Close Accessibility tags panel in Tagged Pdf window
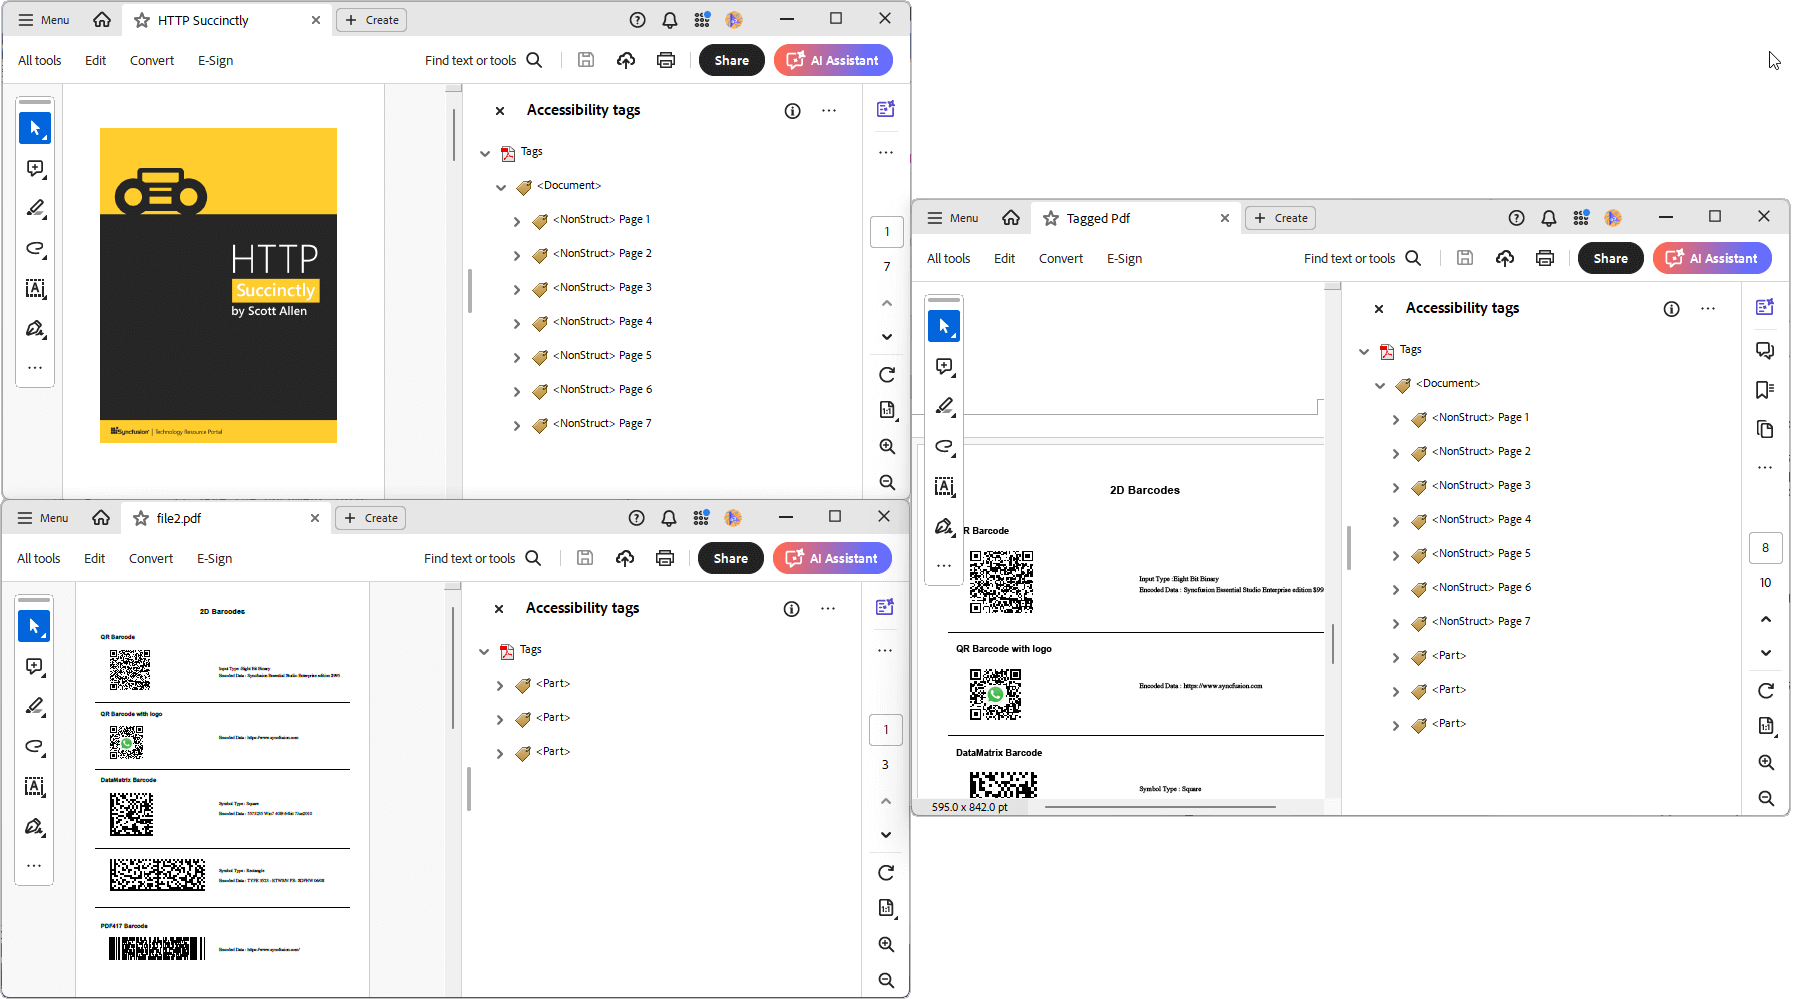This screenshot has width=1801, height=999. coord(1379,309)
